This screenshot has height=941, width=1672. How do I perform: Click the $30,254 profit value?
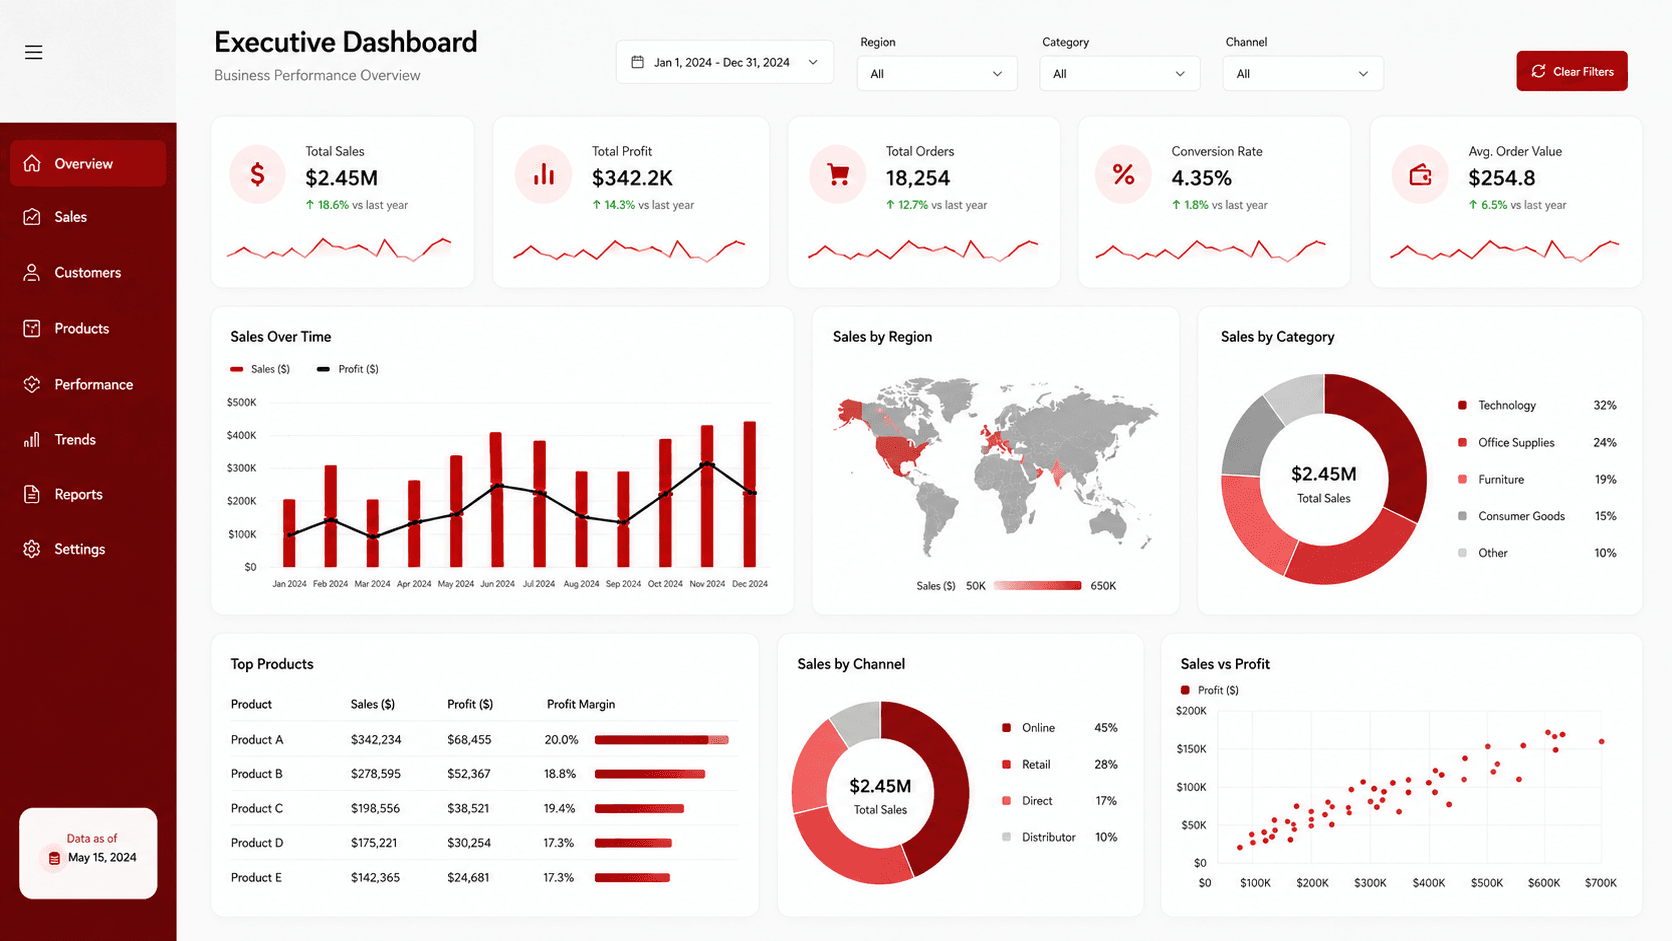point(469,843)
